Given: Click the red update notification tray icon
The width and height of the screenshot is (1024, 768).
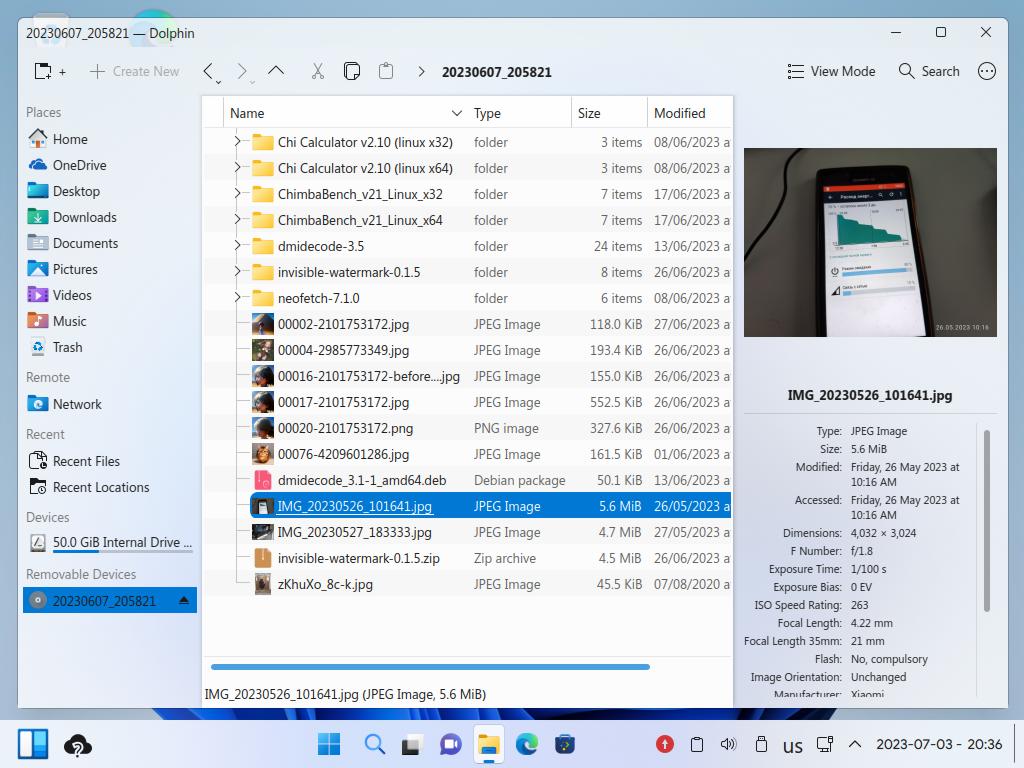Looking at the screenshot, I should [x=665, y=744].
